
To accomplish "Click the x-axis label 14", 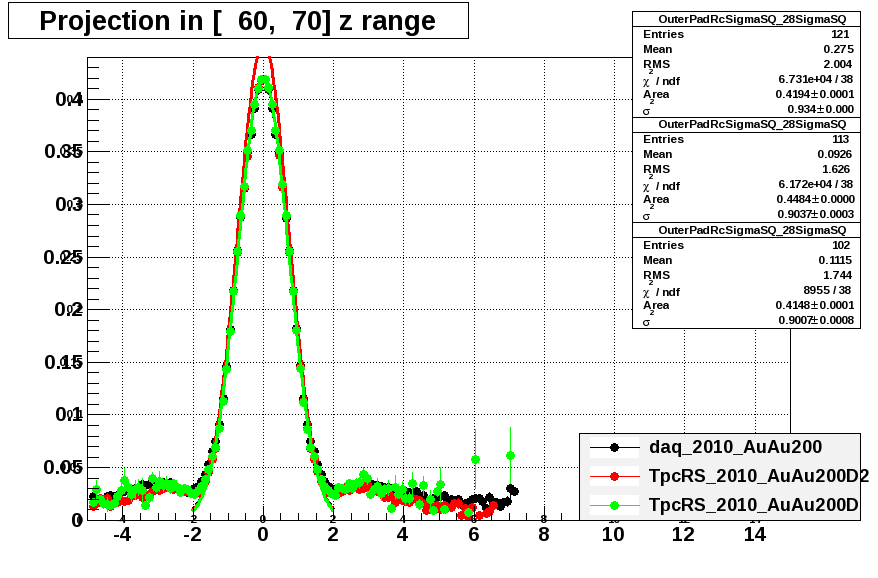I will (754, 534).
